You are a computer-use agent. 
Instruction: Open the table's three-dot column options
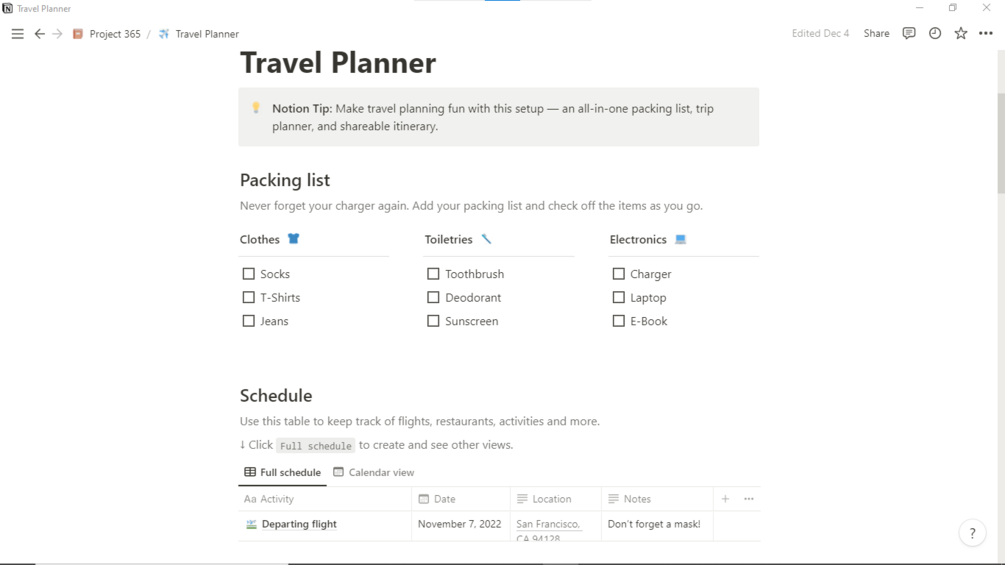(x=749, y=499)
